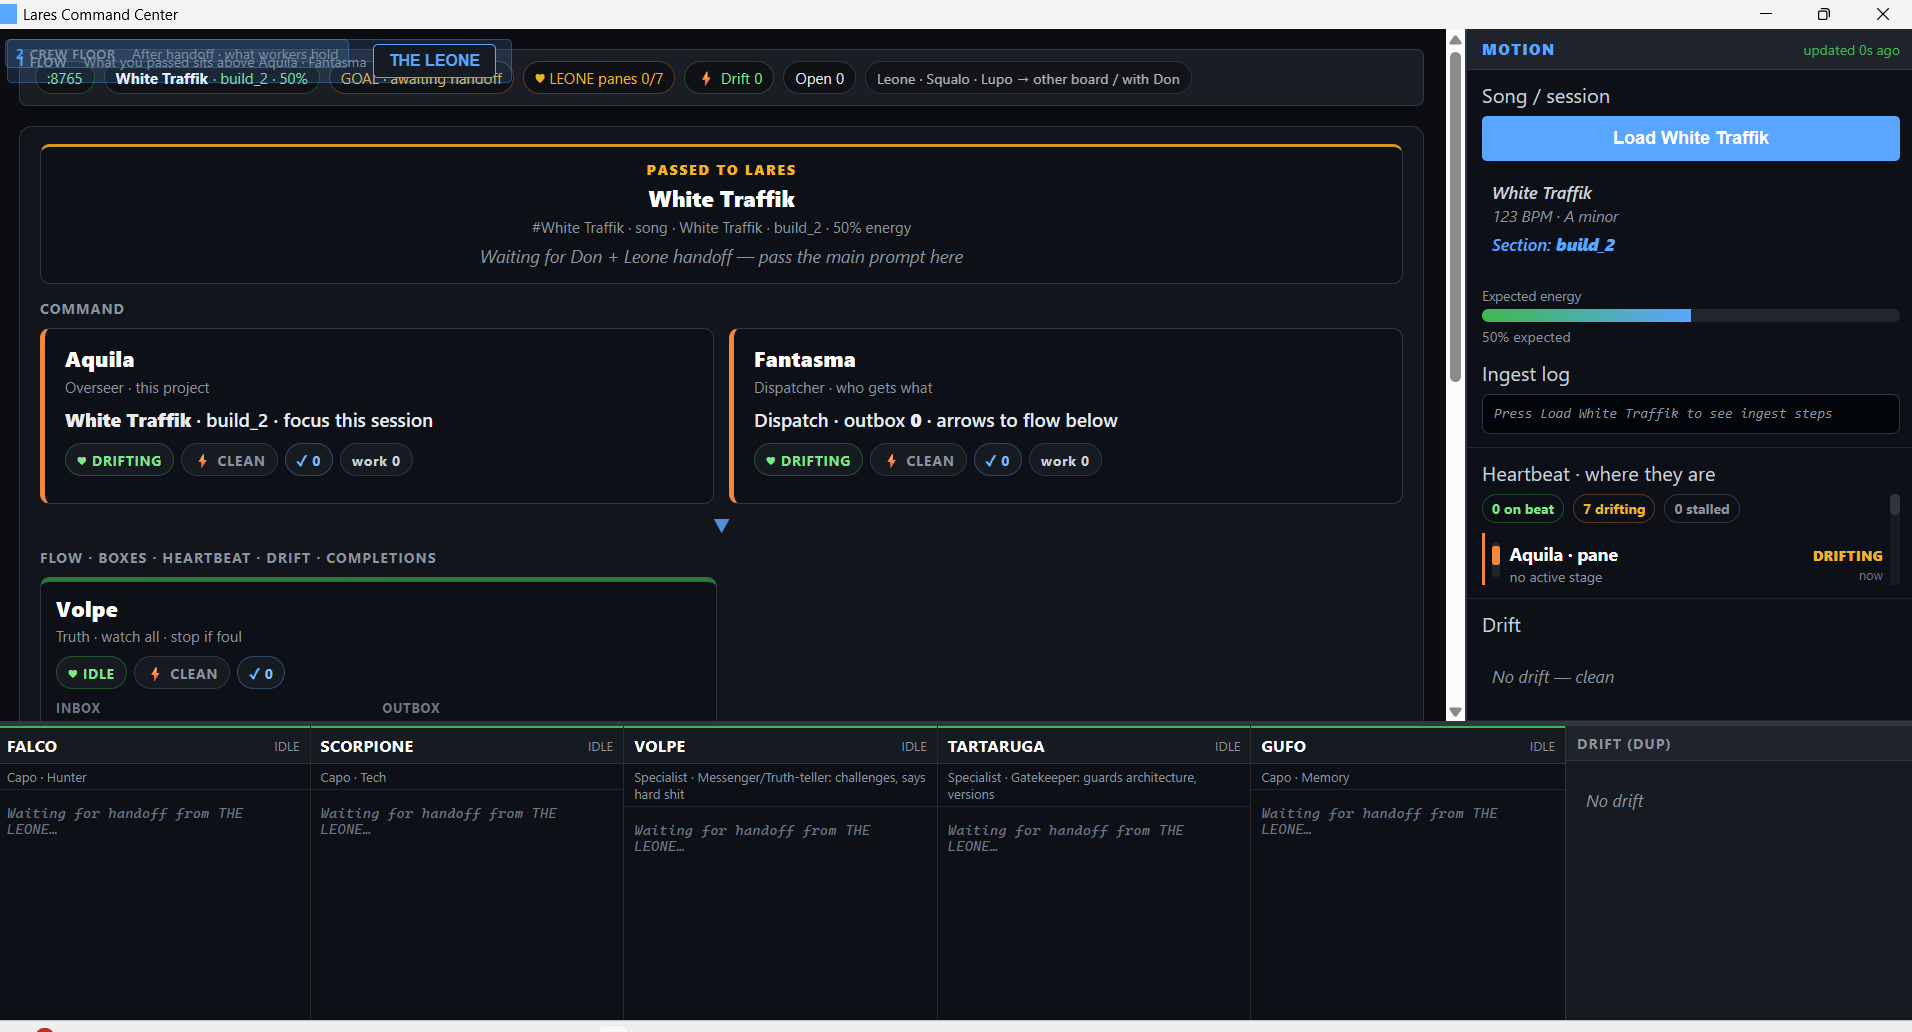This screenshot has height=1032, width=1912.
Task: Click the No drift — clean message
Action: pyautogui.click(x=1552, y=678)
